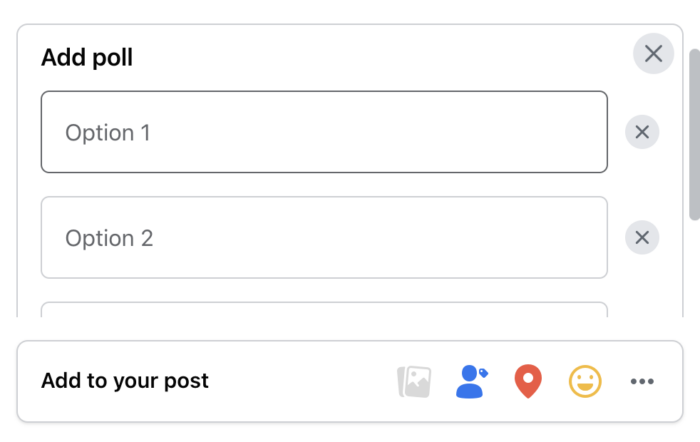Show more post options via ellipsis
The image size is (700, 442).
(642, 381)
